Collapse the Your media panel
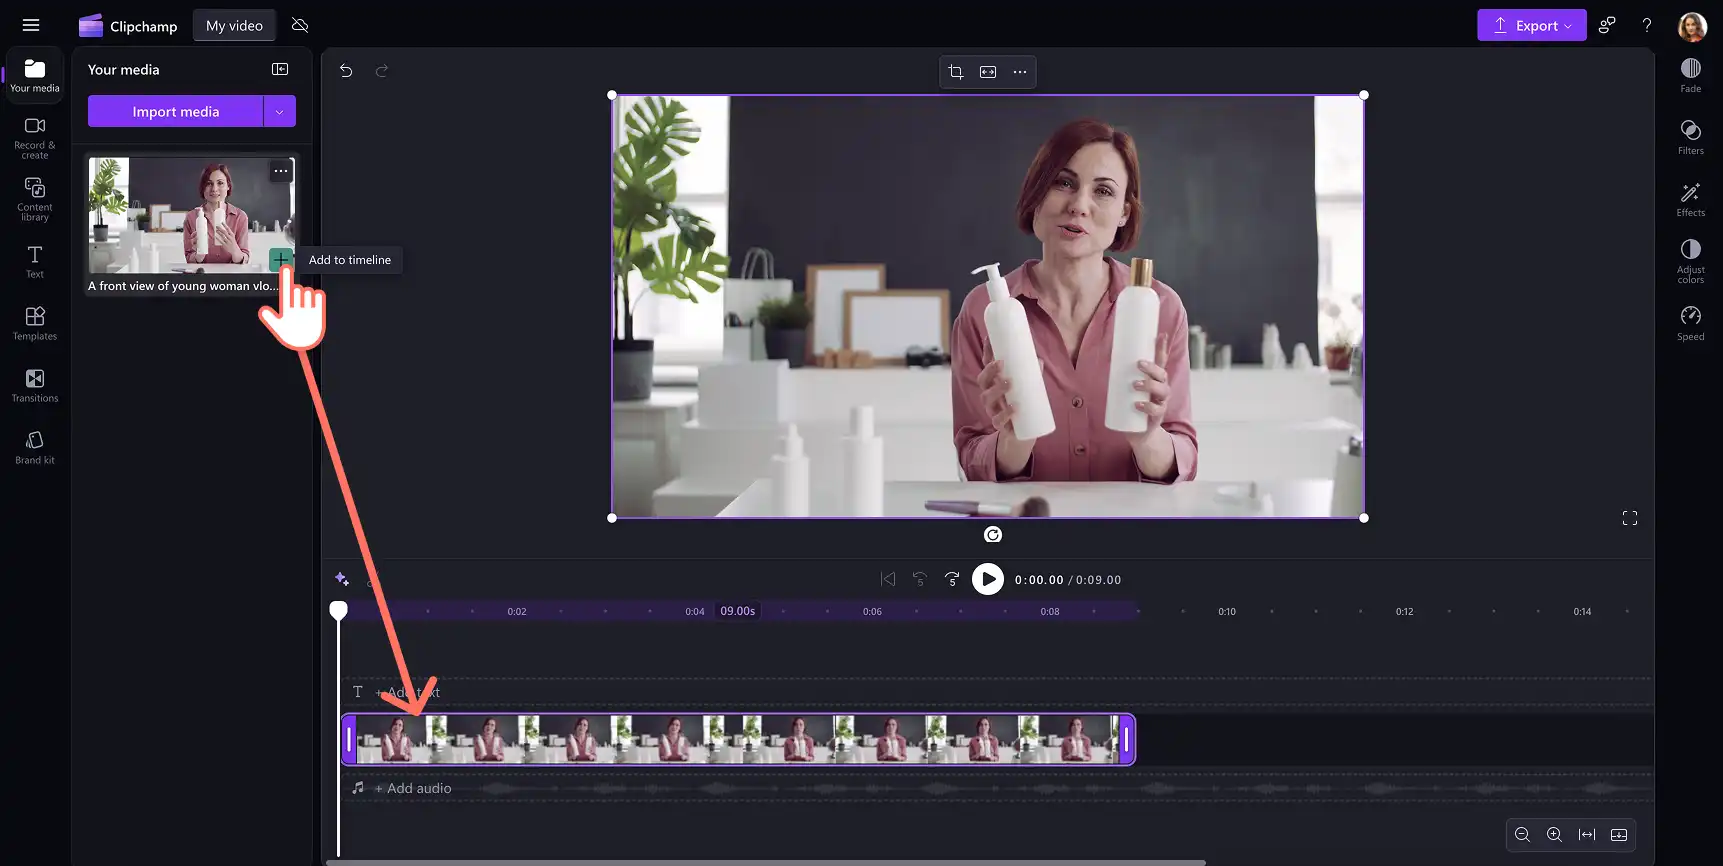 click(280, 69)
